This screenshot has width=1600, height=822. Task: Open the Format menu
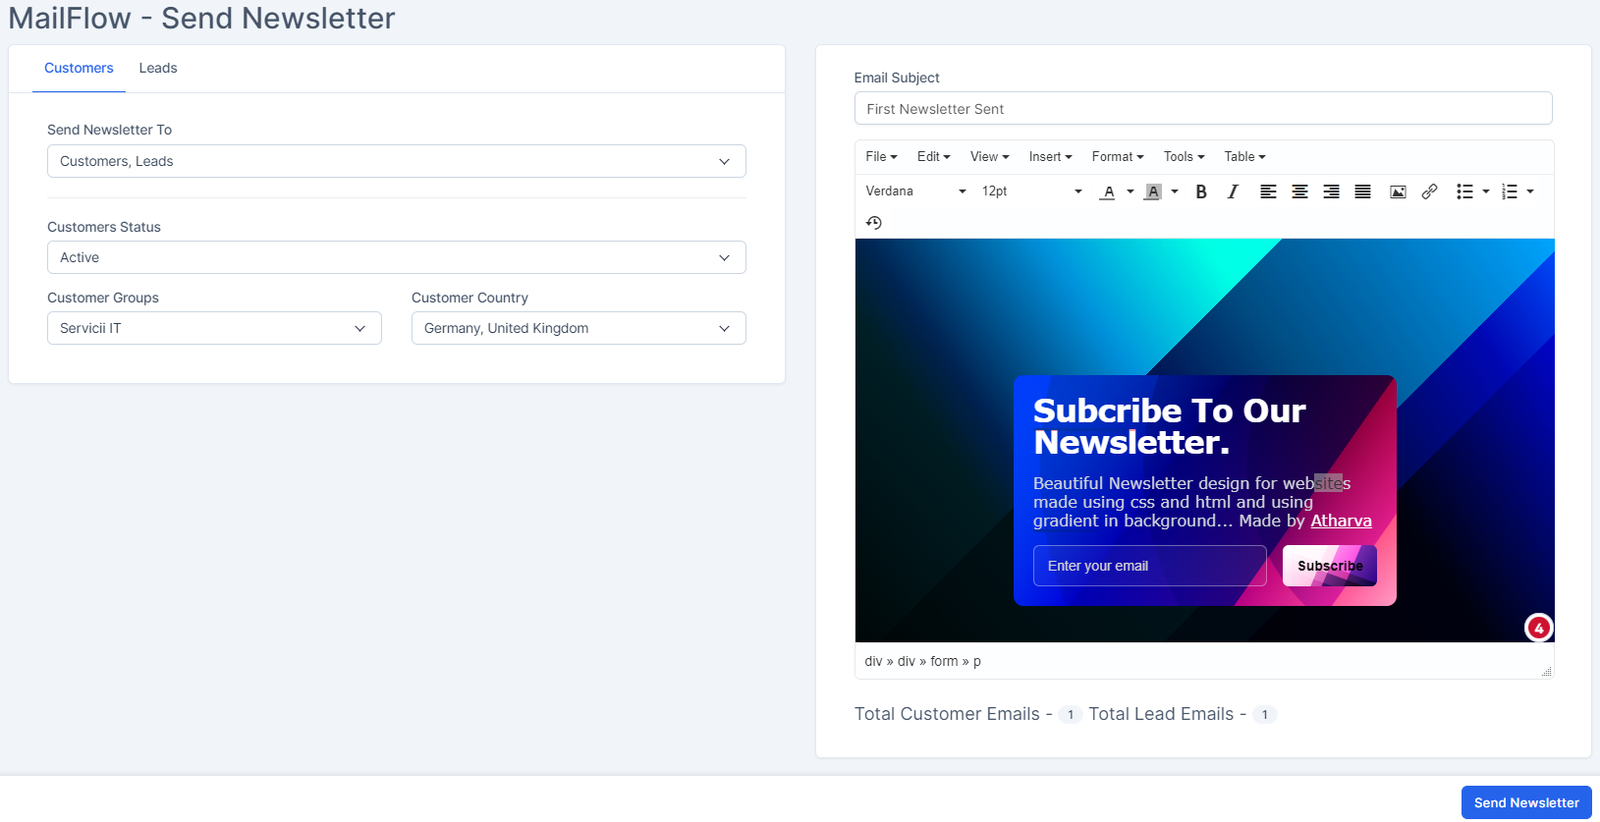(1117, 157)
